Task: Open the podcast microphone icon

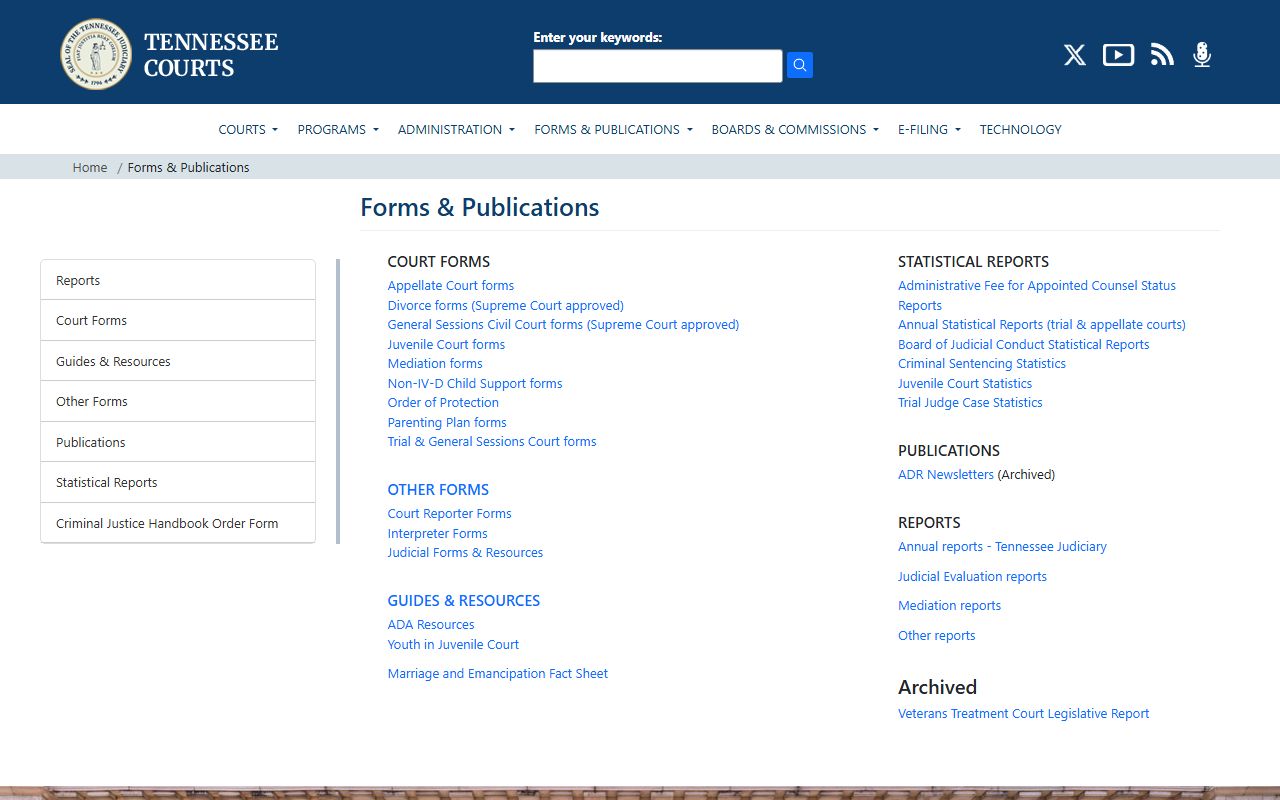Action: 1202,55
